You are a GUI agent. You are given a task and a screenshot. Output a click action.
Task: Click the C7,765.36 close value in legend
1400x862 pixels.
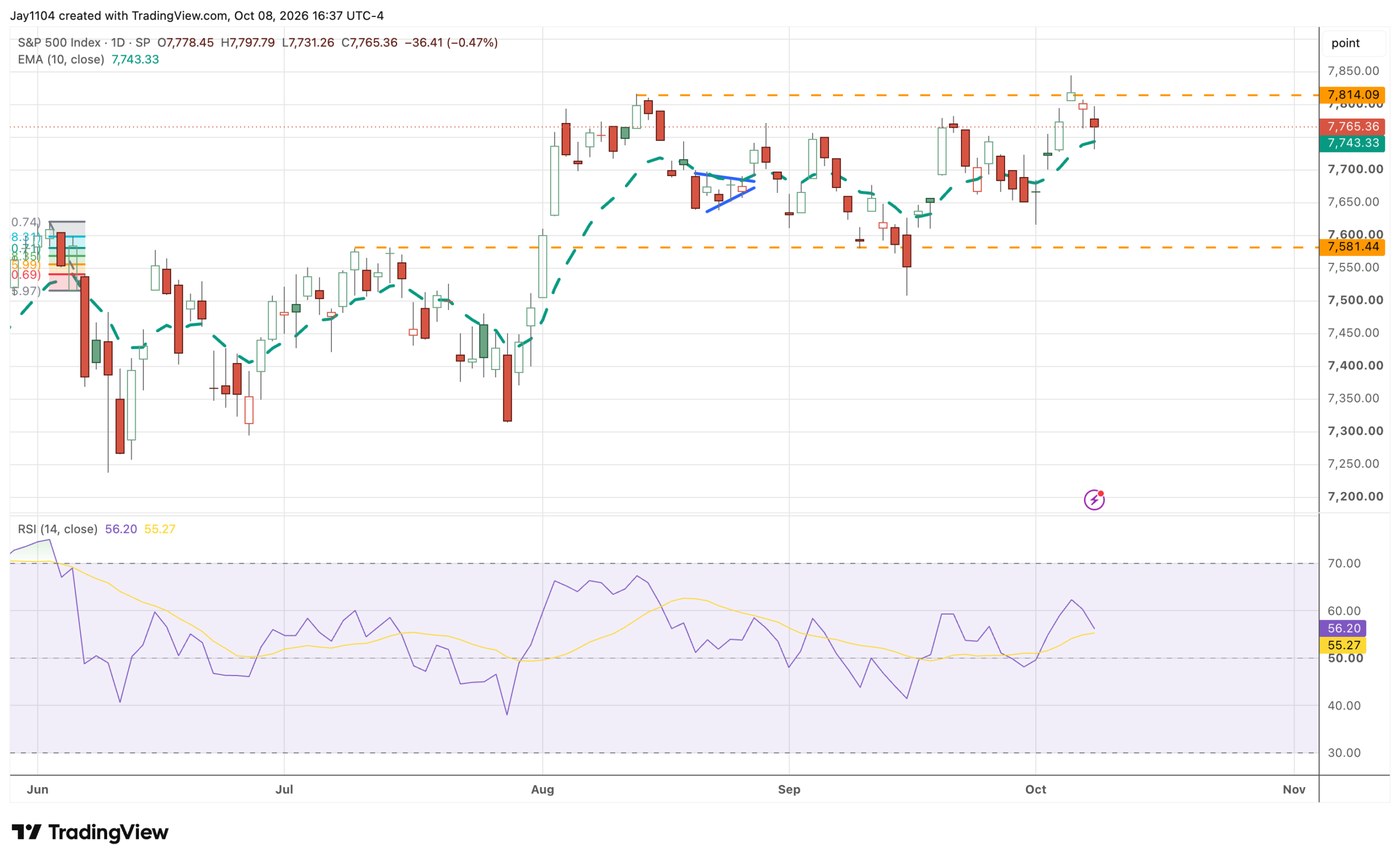[370, 43]
